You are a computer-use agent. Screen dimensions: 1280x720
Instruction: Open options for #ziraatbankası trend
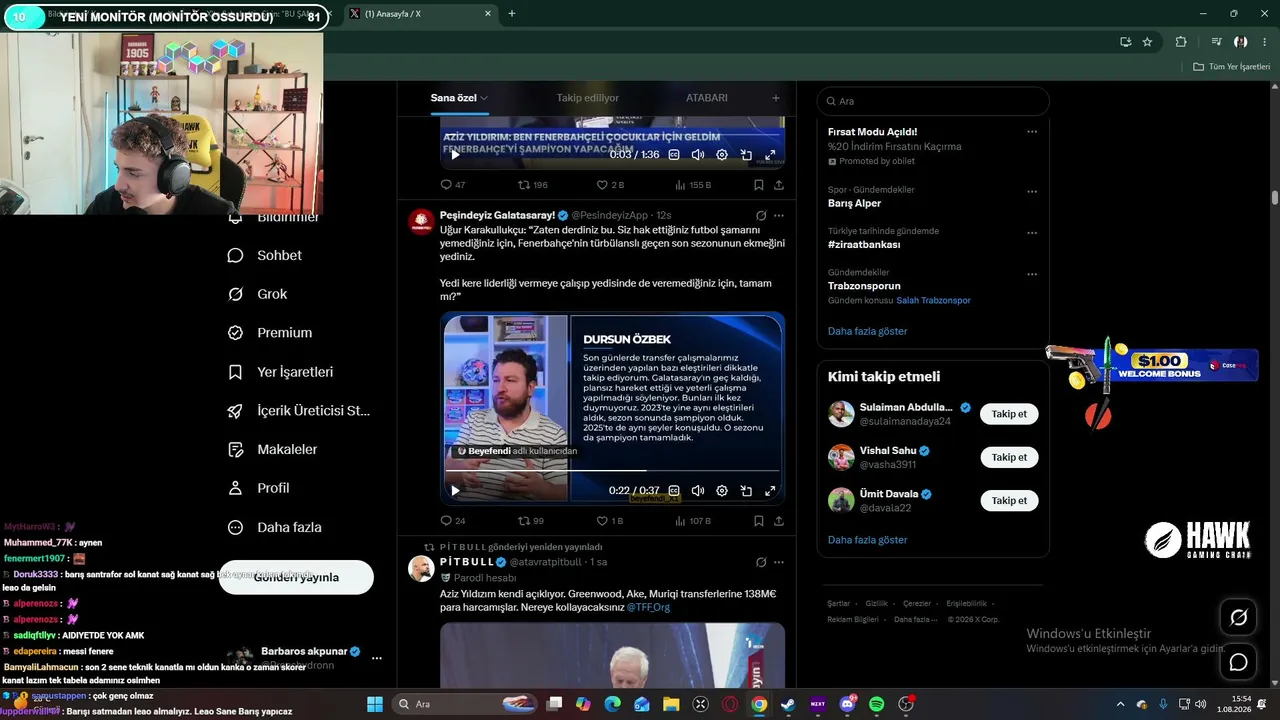click(1032, 232)
